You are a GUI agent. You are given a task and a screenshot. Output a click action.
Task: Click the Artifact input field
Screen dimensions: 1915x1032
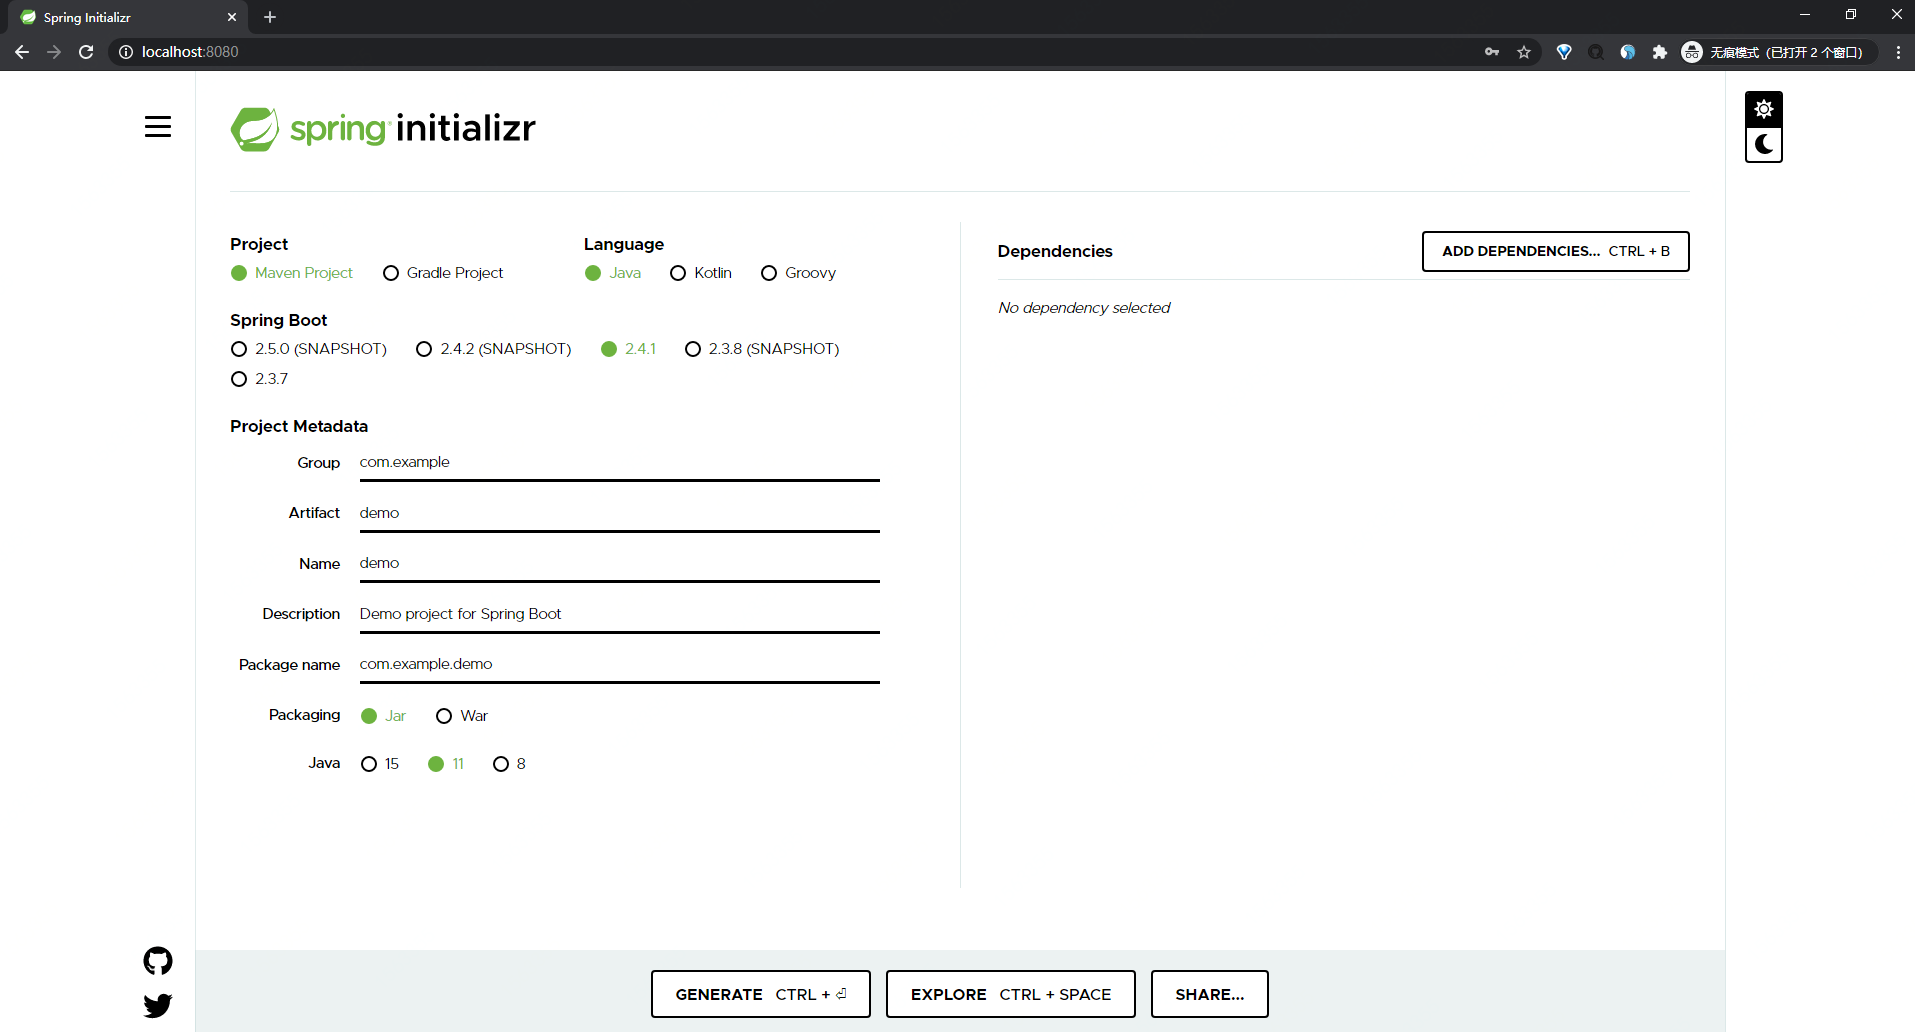620,513
